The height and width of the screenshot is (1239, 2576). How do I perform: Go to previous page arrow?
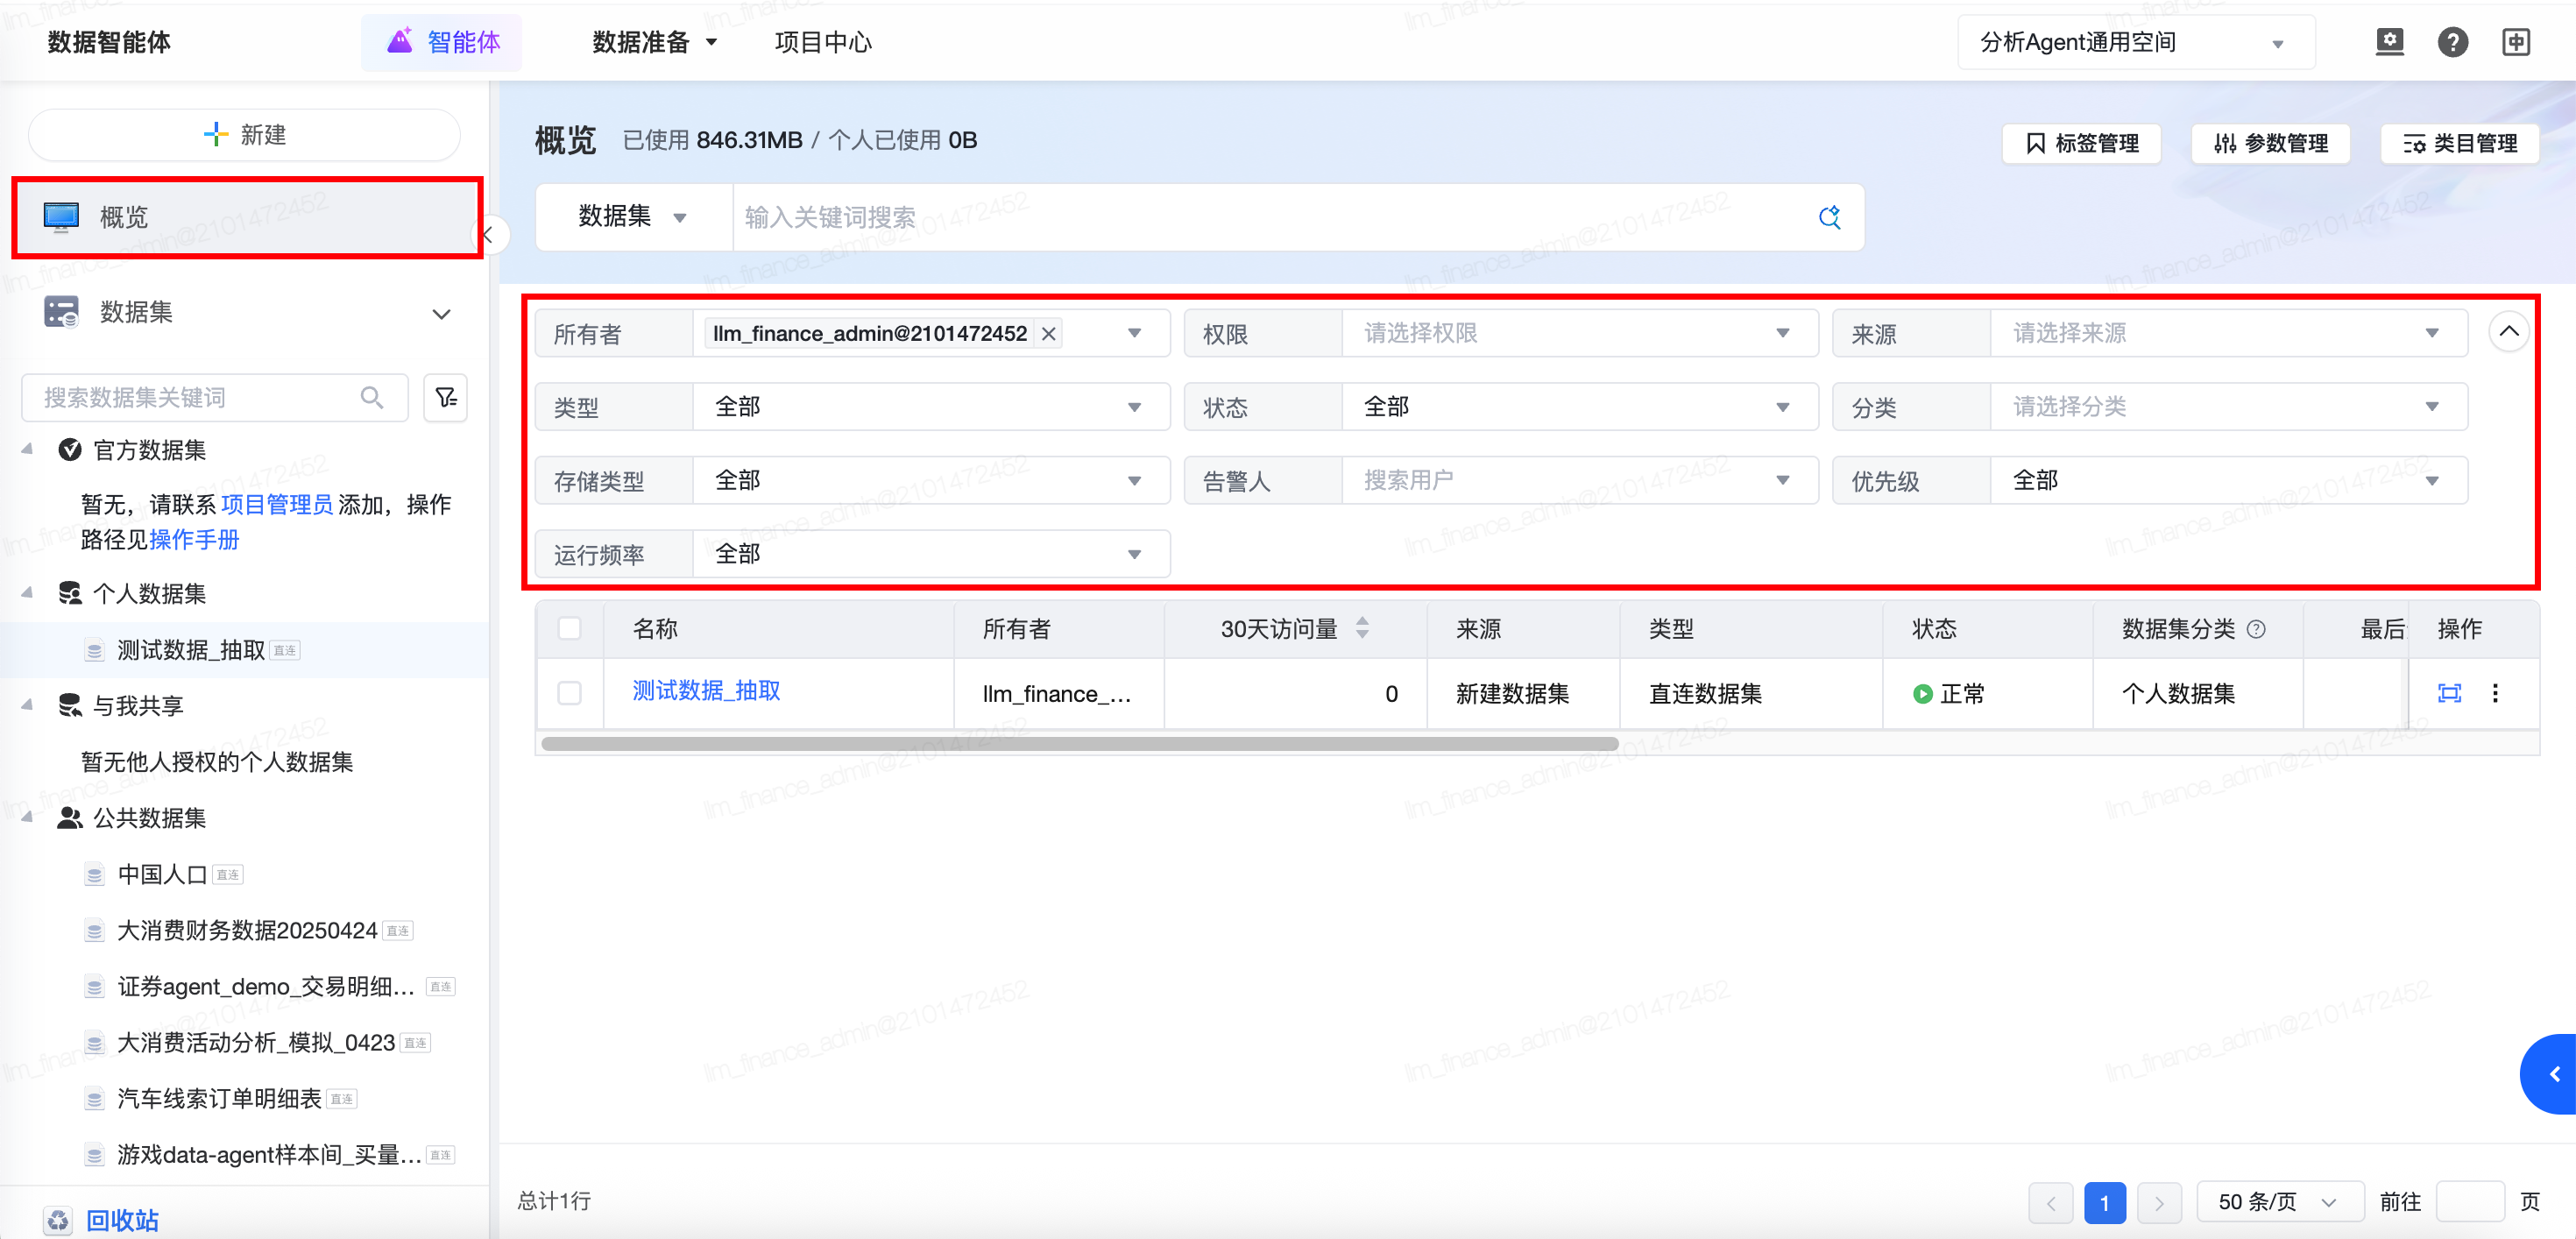[x=2051, y=1202]
